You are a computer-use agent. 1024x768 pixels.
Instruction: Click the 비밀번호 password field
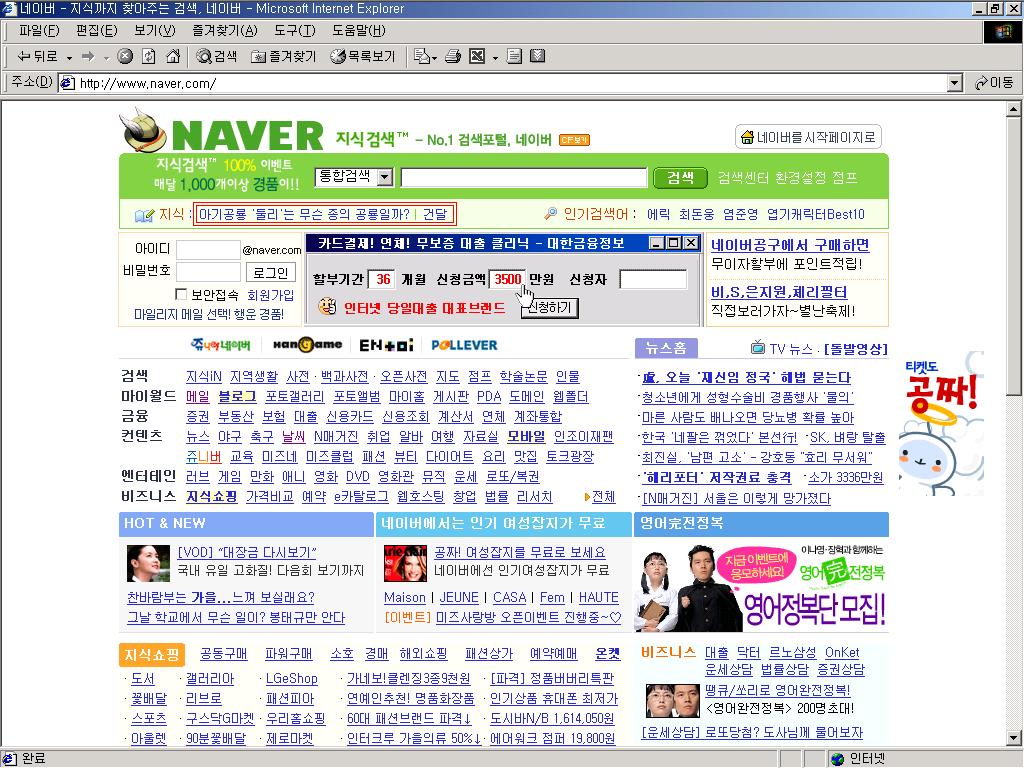[208, 272]
